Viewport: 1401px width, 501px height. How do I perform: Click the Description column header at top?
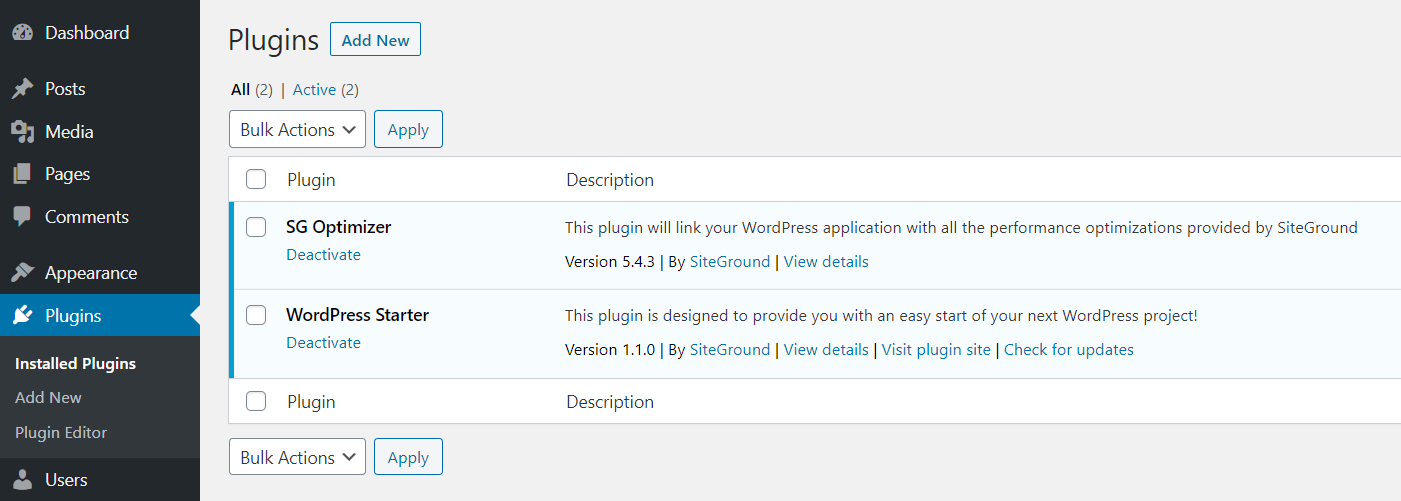point(610,180)
